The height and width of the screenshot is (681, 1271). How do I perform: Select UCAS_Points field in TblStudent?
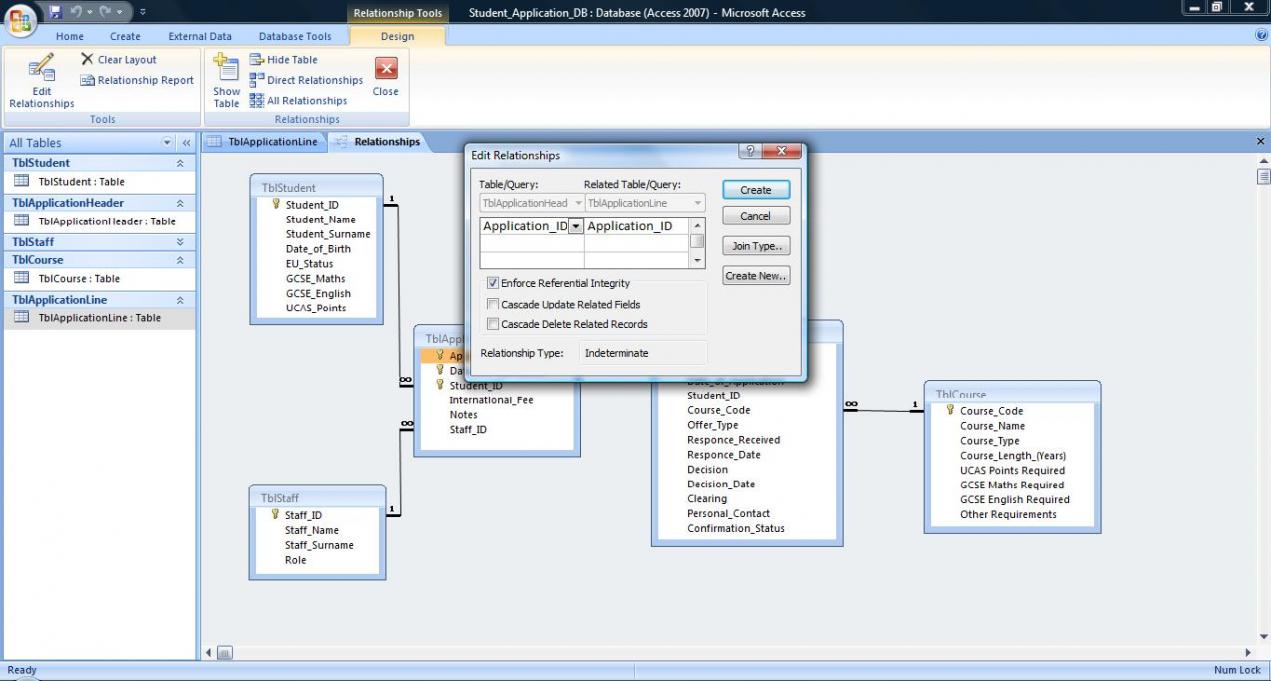[x=315, y=308]
